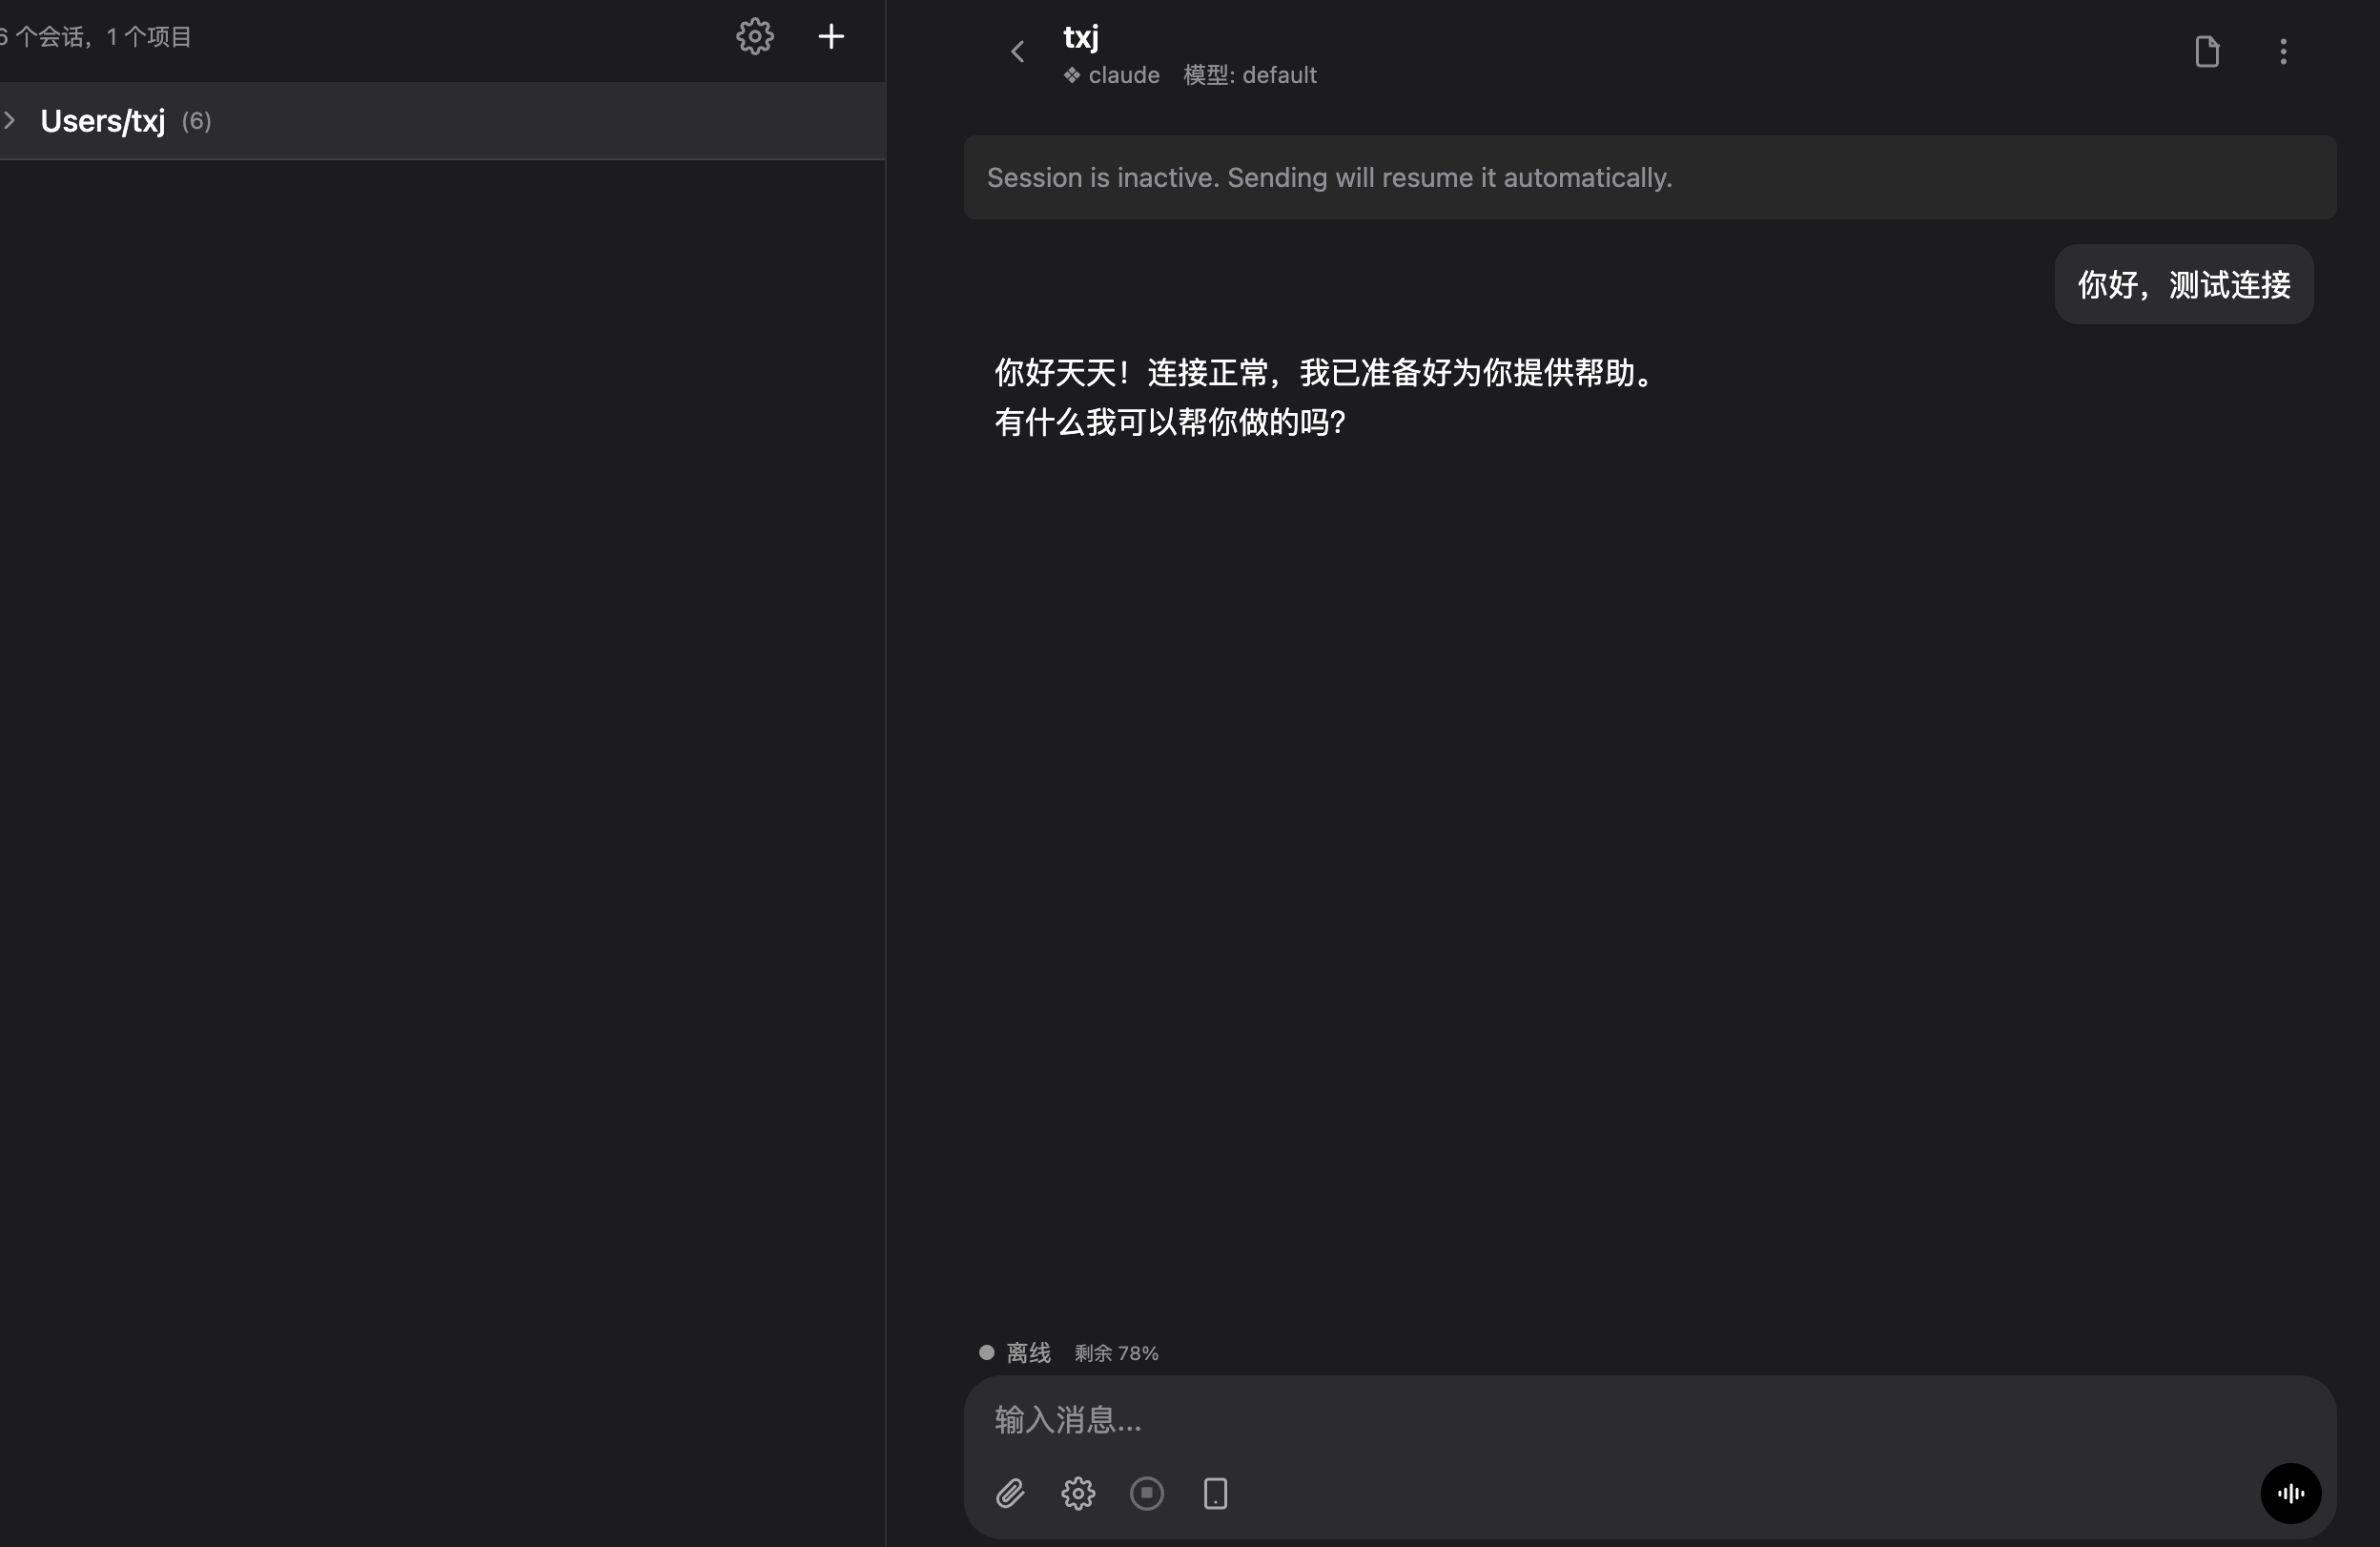This screenshot has width=2380, height=1547.
Task: Click the 6 个会话，1 个项目 summary text
Action: [x=96, y=37]
